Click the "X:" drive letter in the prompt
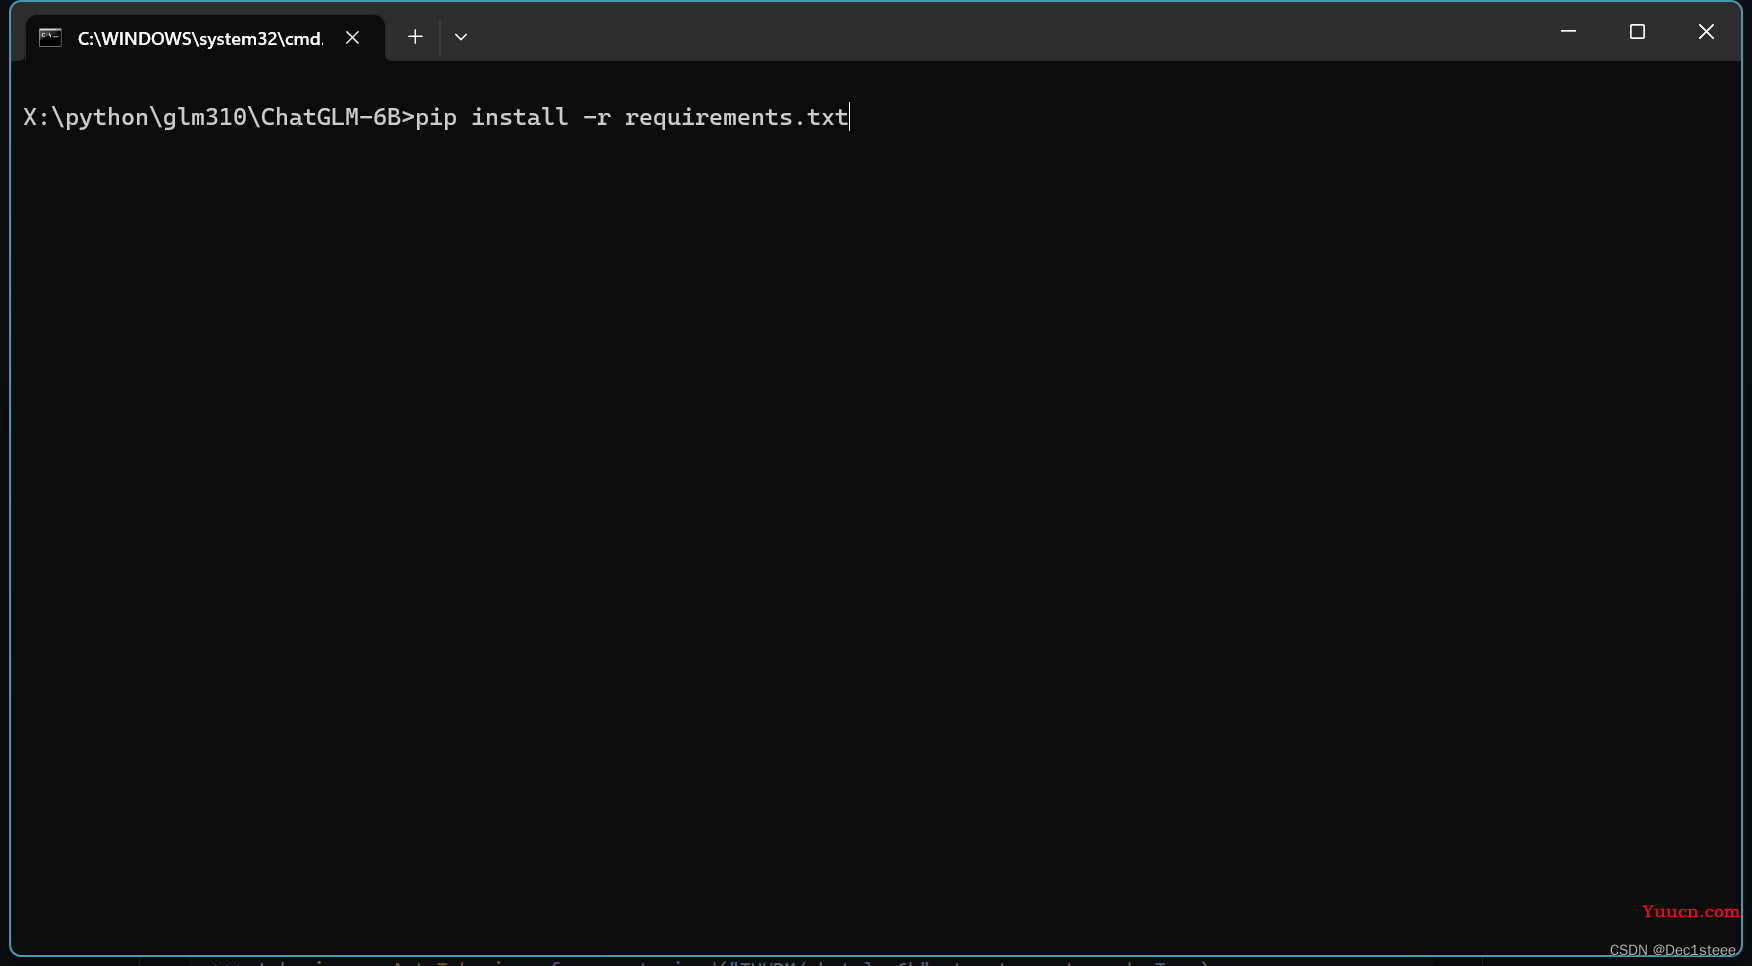Viewport: 1752px width, 966px height. (36, 117)
